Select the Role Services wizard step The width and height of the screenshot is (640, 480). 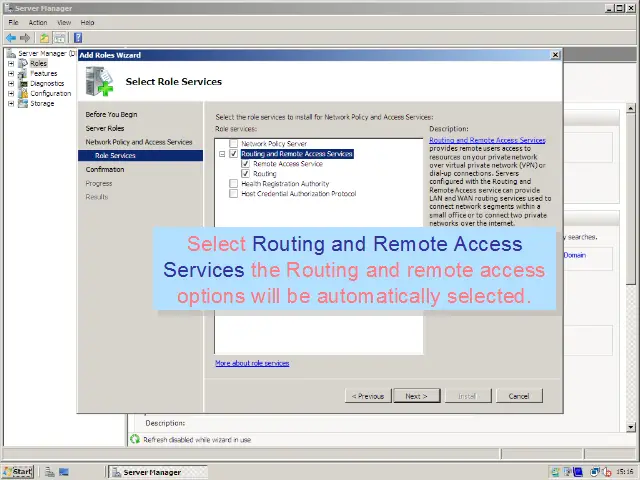point(140,156)
